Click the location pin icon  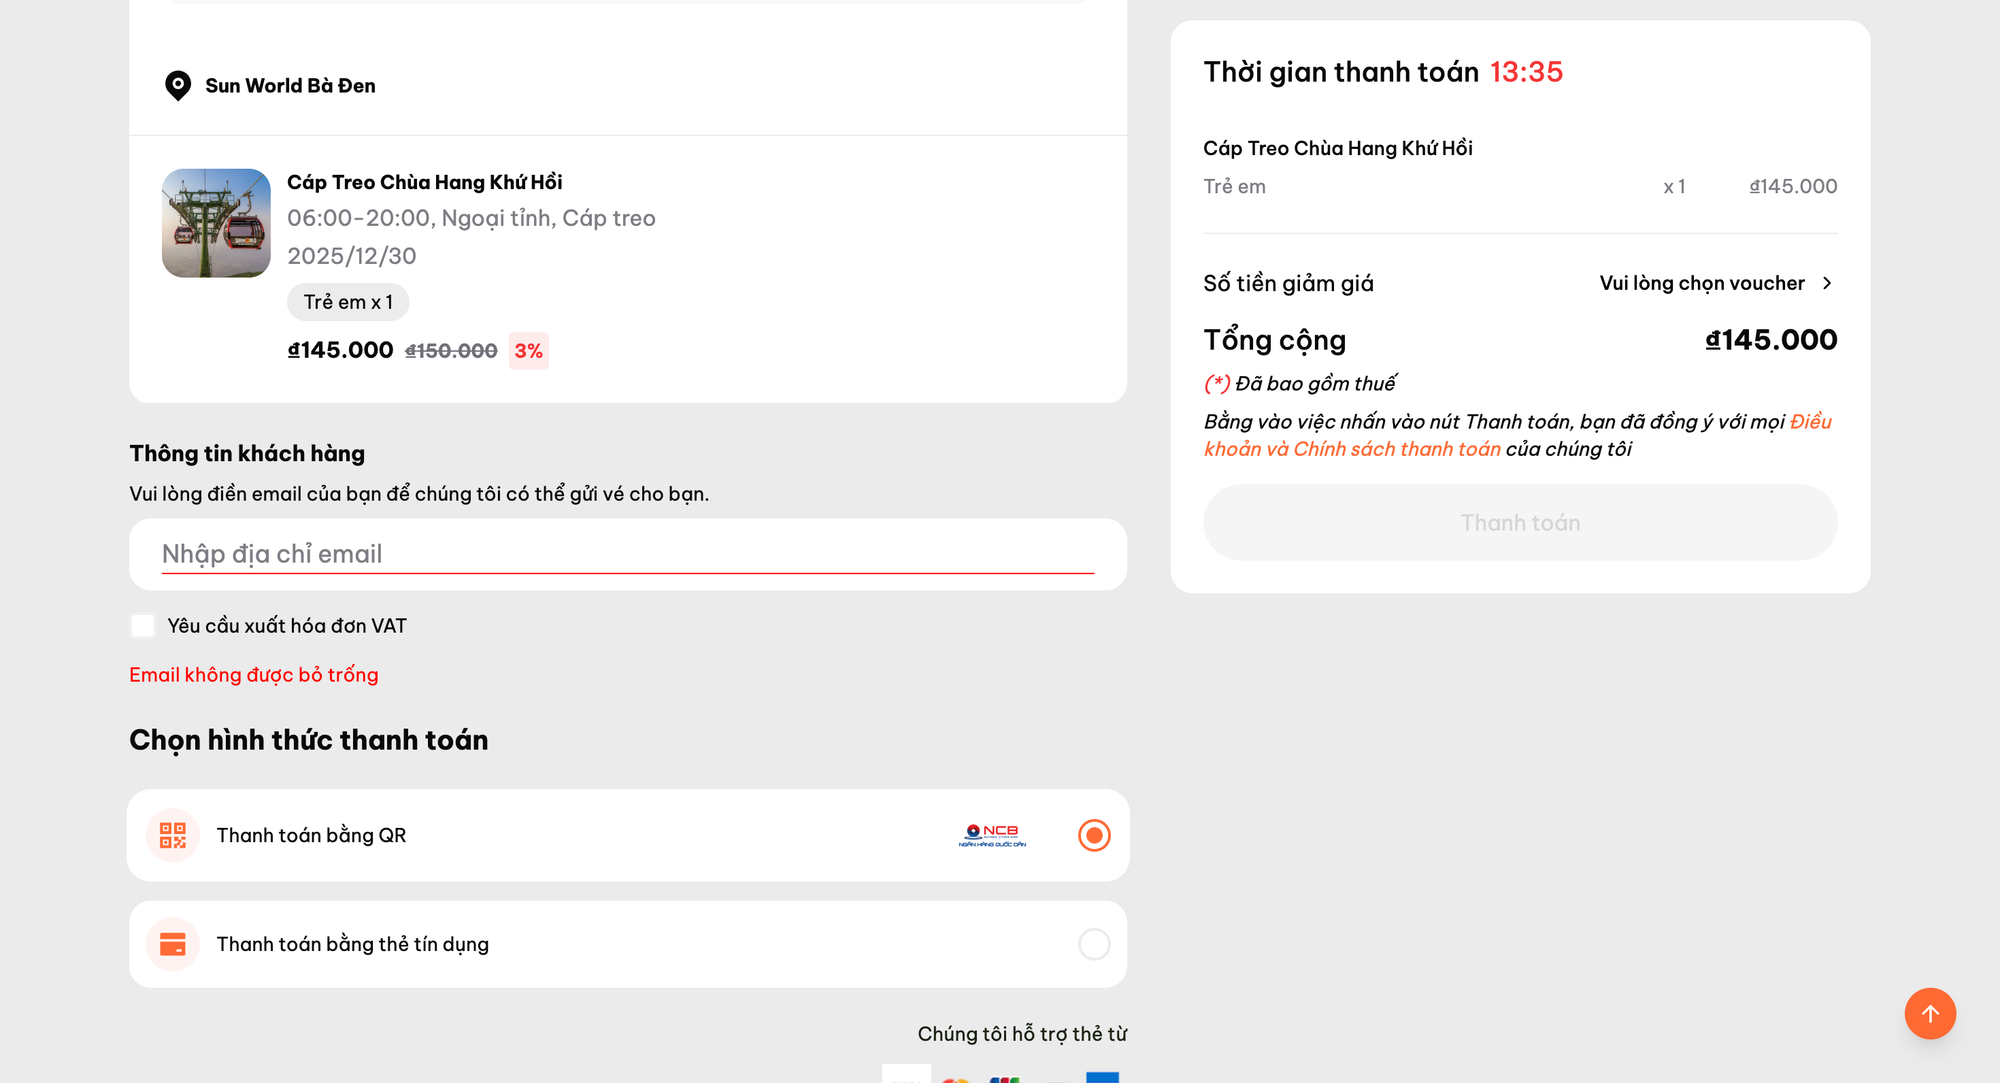178,85
